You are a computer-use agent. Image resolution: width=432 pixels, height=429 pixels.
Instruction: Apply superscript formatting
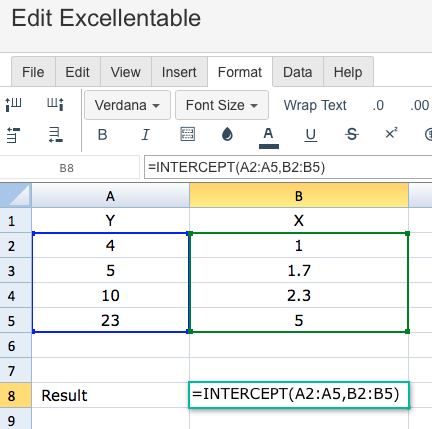(391, 134)
